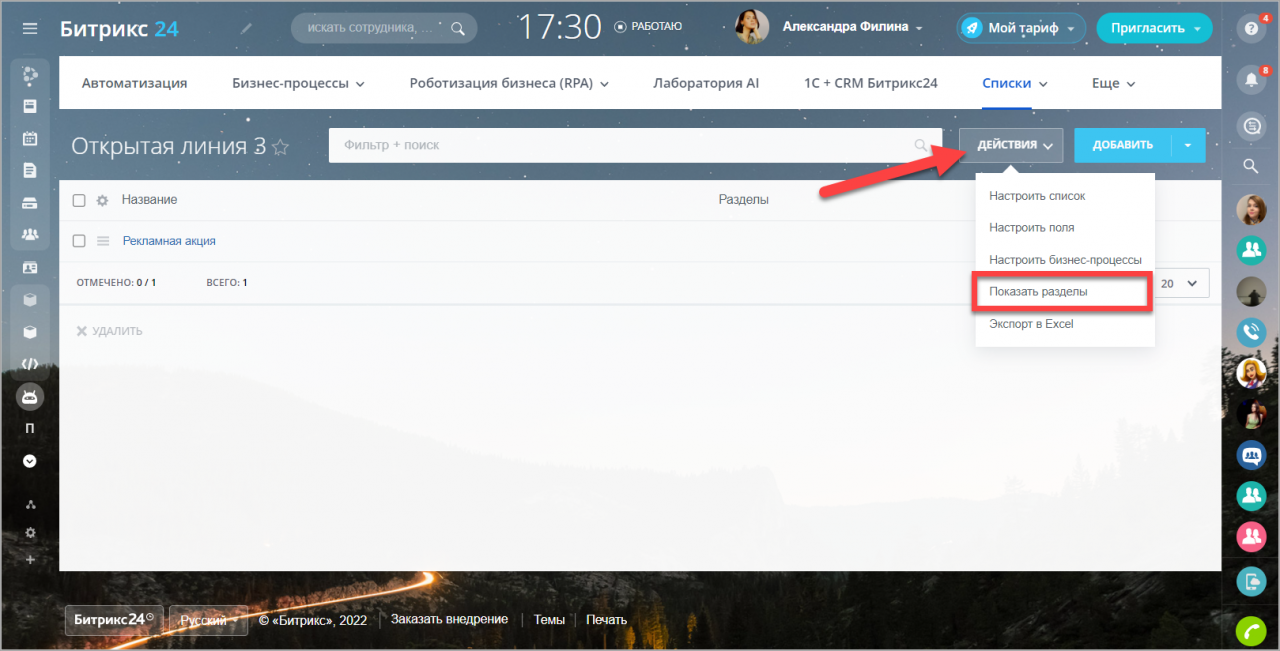Select Показать разделы menu item
Image resolution: width=1280 pixels, height=651 pixels.
1038,292
